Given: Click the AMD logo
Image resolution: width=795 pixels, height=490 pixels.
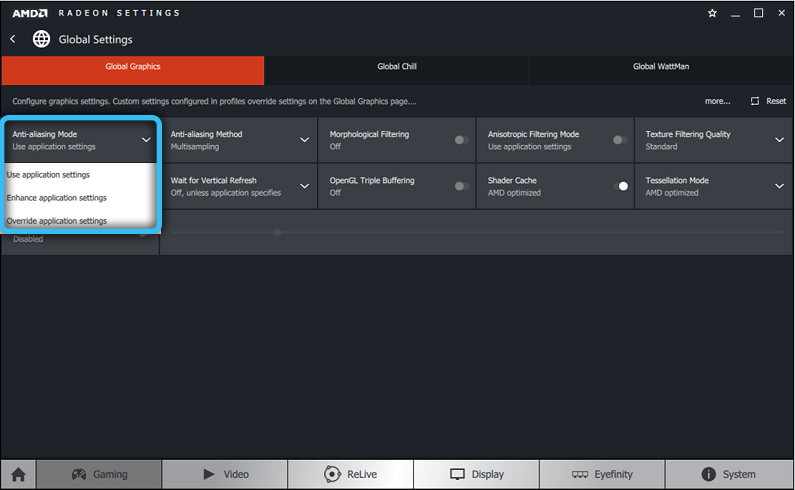Looking at the screenshot, I should pyautogui.click(x=30, y=13).
